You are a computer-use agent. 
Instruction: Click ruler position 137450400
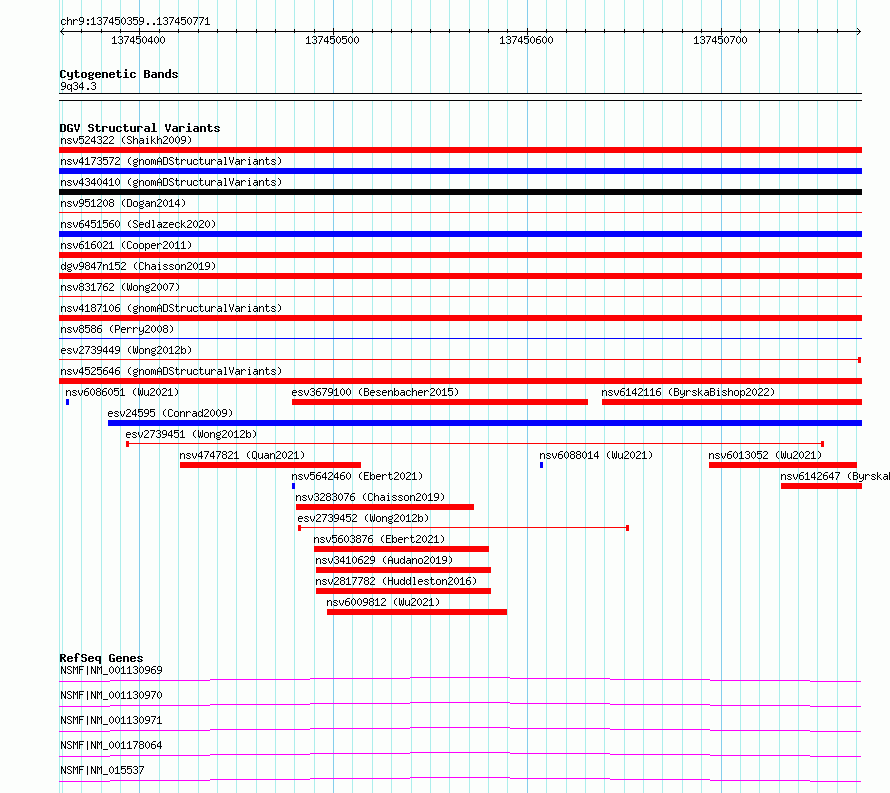tap(138, 40)
